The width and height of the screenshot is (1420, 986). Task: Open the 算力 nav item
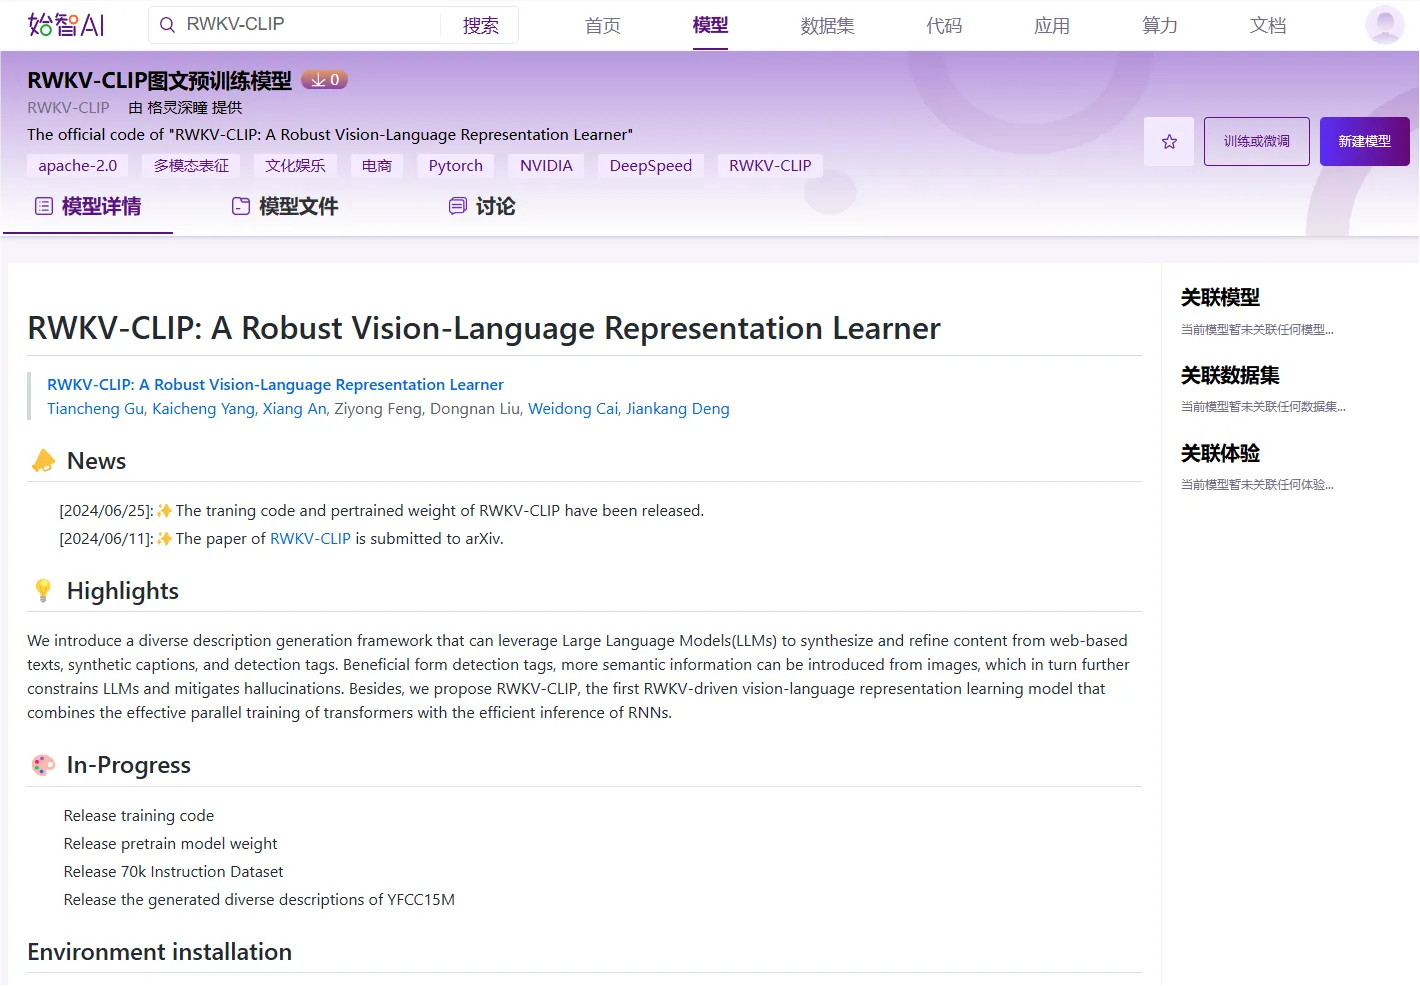1160,25
